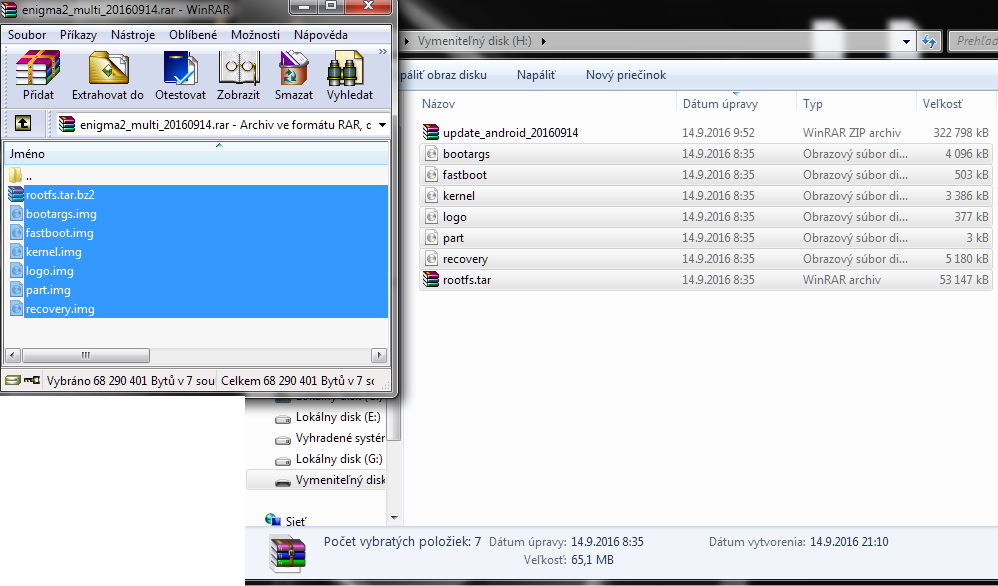Select part file in Explorer
The image size is (998, 586).
[x=705, y=238]
